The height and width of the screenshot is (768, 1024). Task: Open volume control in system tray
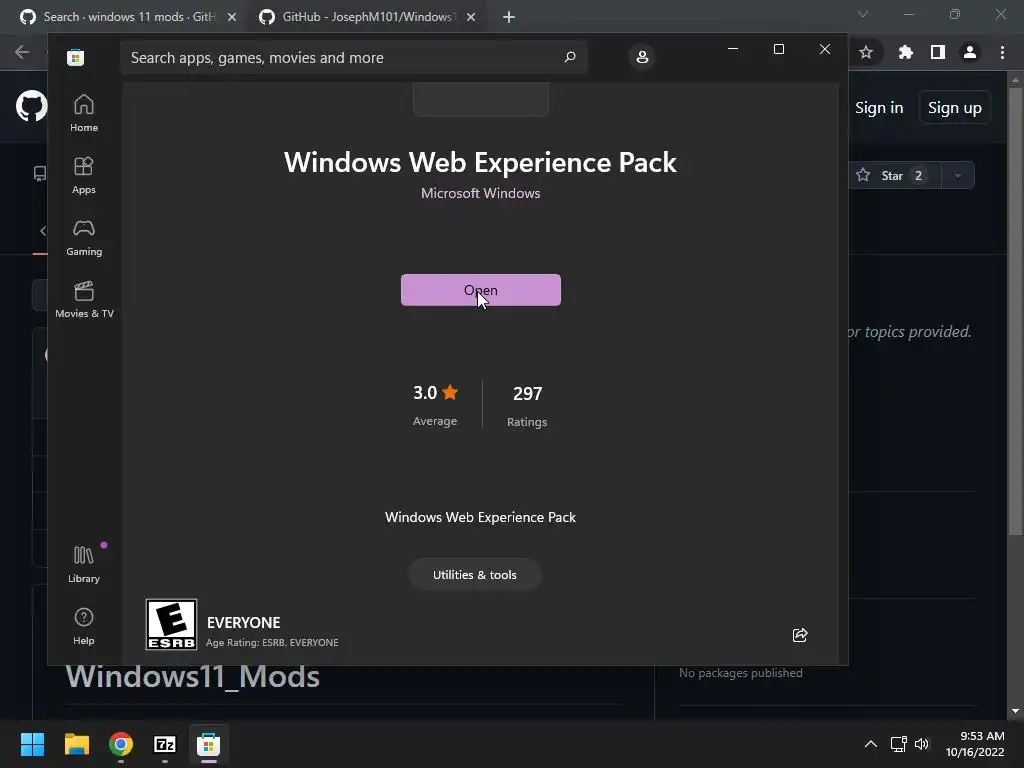pyautogui.click(x=921, y=744)
